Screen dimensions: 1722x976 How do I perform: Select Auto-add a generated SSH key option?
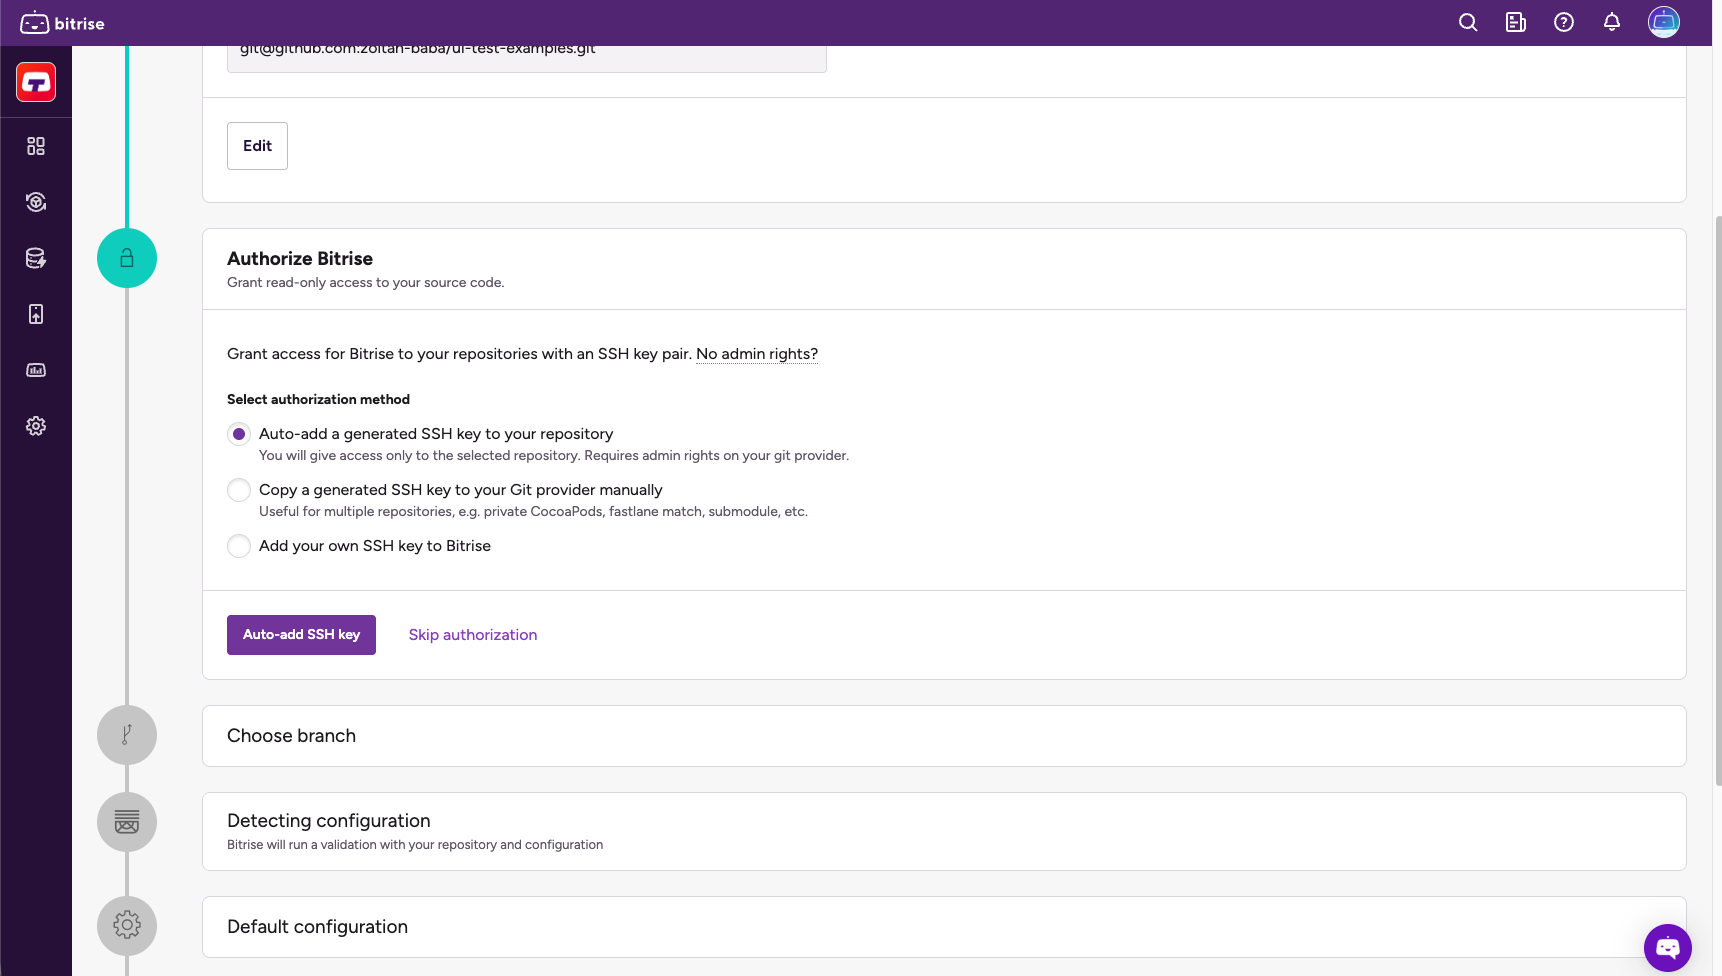point(239,434)
